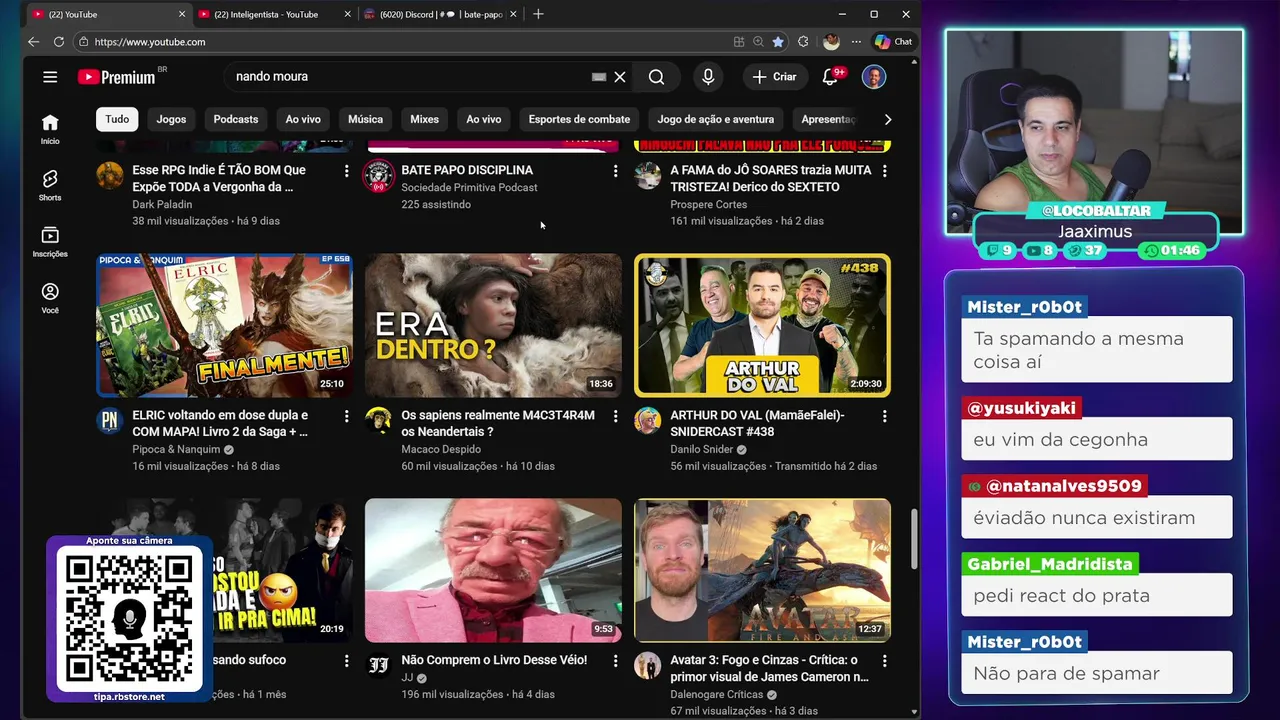Go to Início in the sidebar
Viewport: 1280px width, 720px height.
point(50,129)
